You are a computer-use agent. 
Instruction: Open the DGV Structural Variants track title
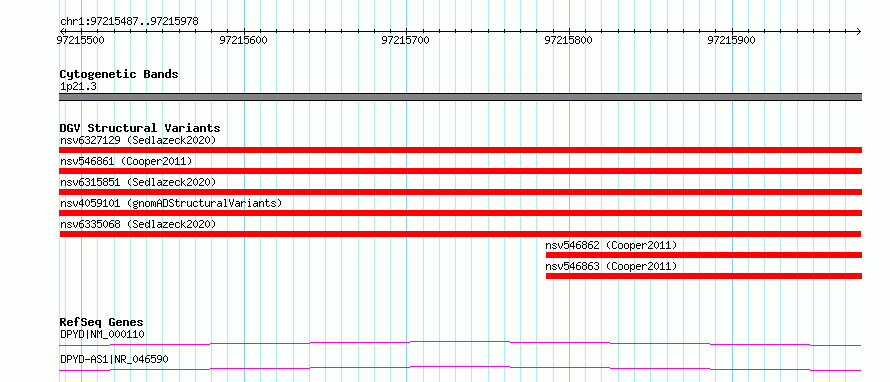pyautogui.click(x=140, y=128)
